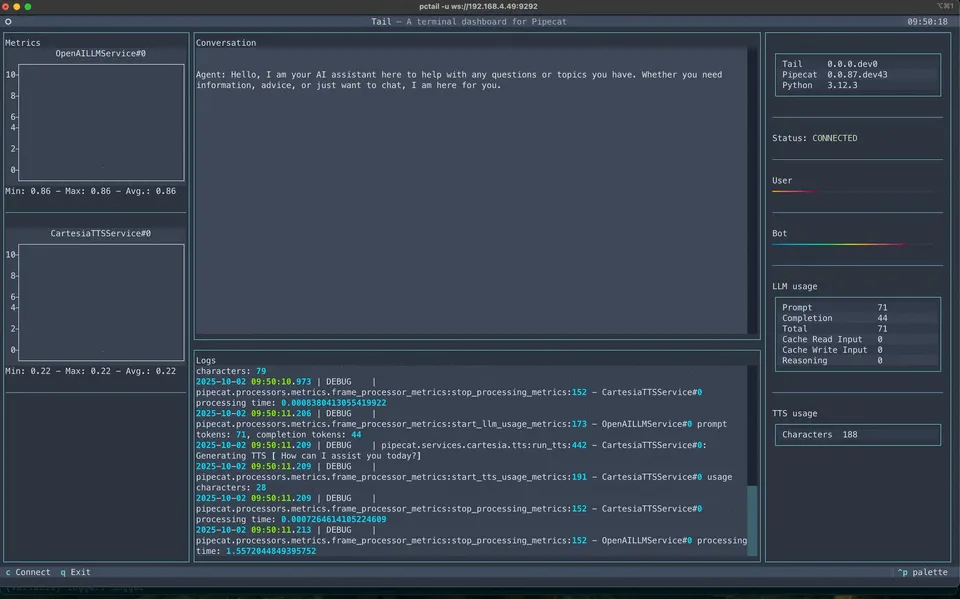This screenshot has height=599, width=960.
Task: Click the header clock showing 09:50:18
Action: (x=927, y=21)
